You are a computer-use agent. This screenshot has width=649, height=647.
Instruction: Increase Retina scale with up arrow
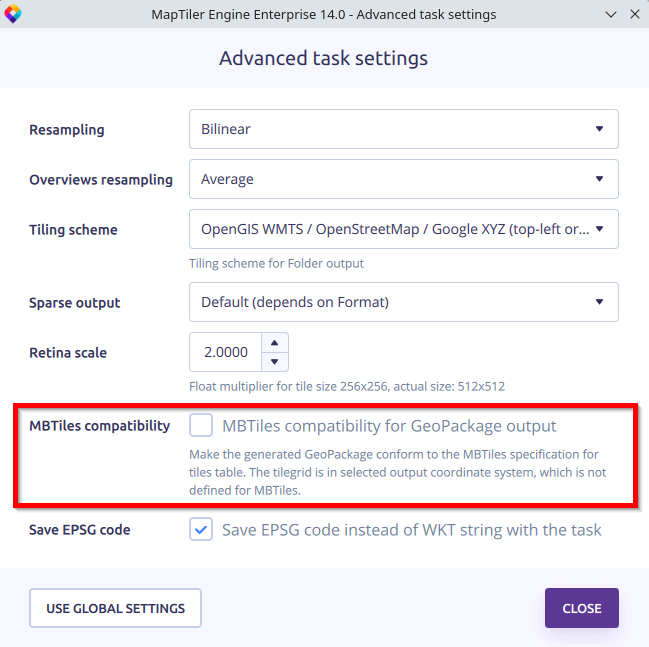pos(275,343)
